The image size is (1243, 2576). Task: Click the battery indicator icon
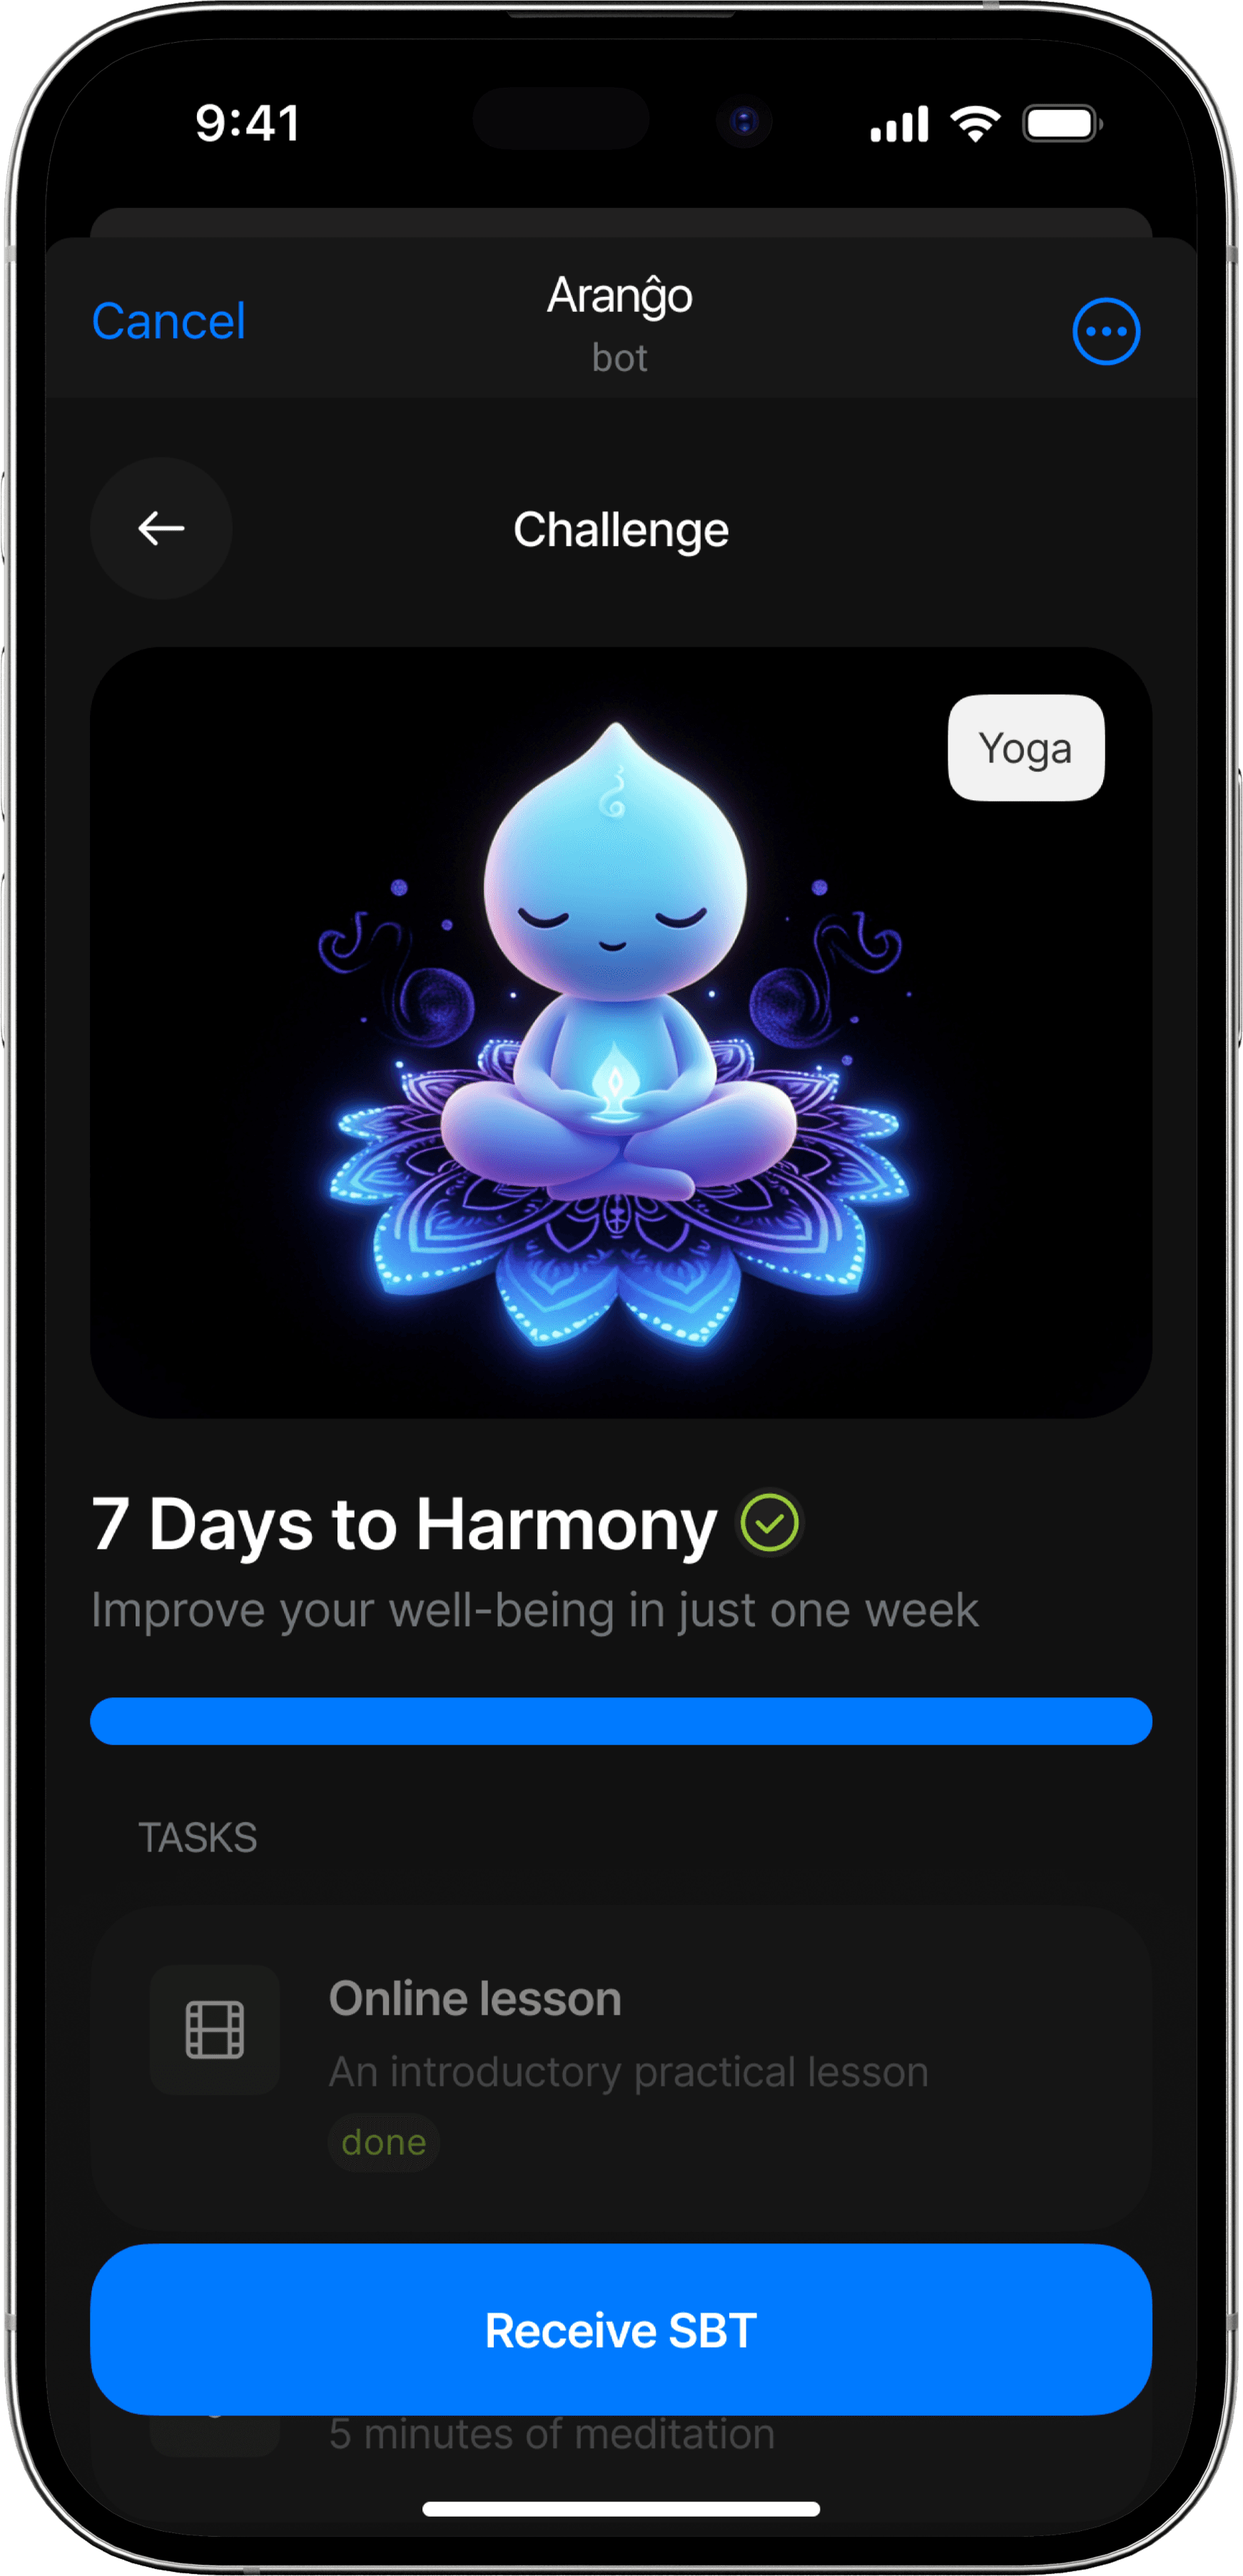pos(1062,124)
